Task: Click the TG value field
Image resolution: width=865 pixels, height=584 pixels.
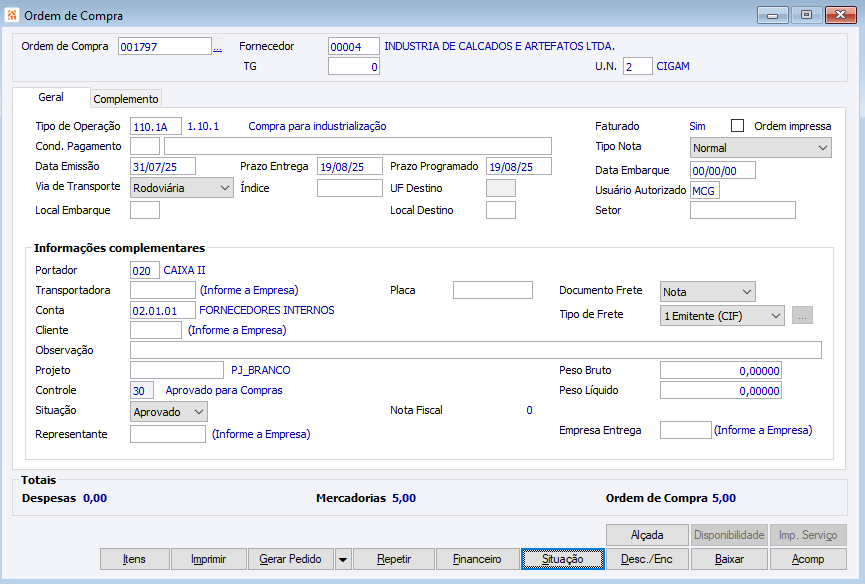Action: click(353, 66)
